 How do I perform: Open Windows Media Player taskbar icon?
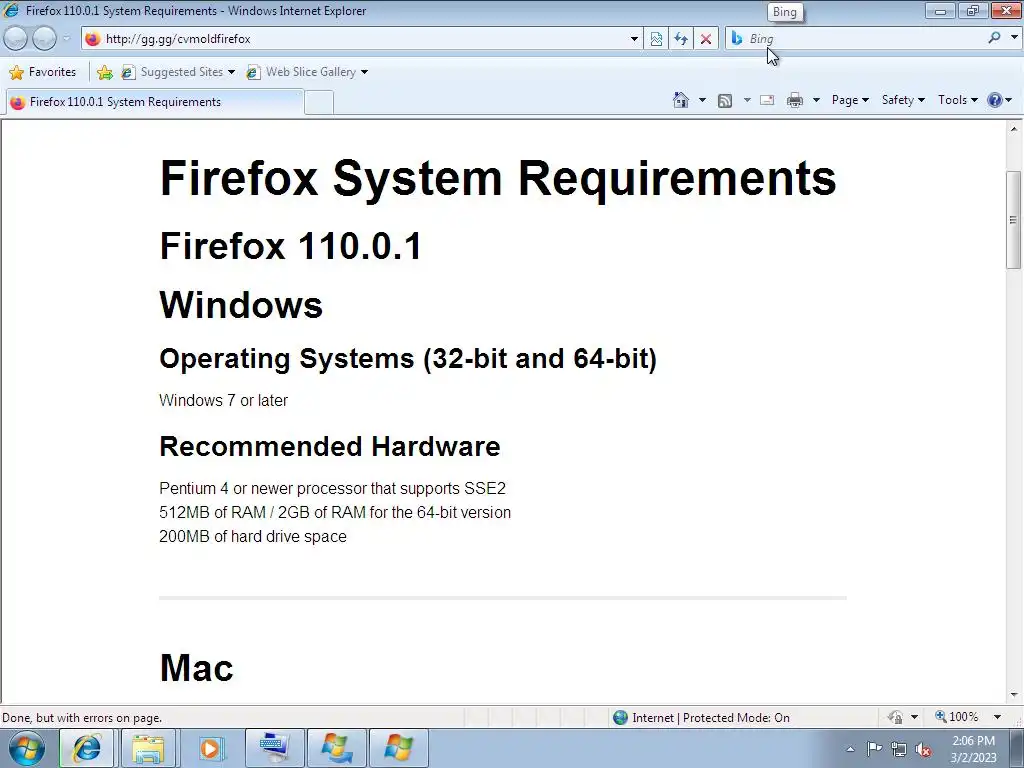click(x=210, y=748)
